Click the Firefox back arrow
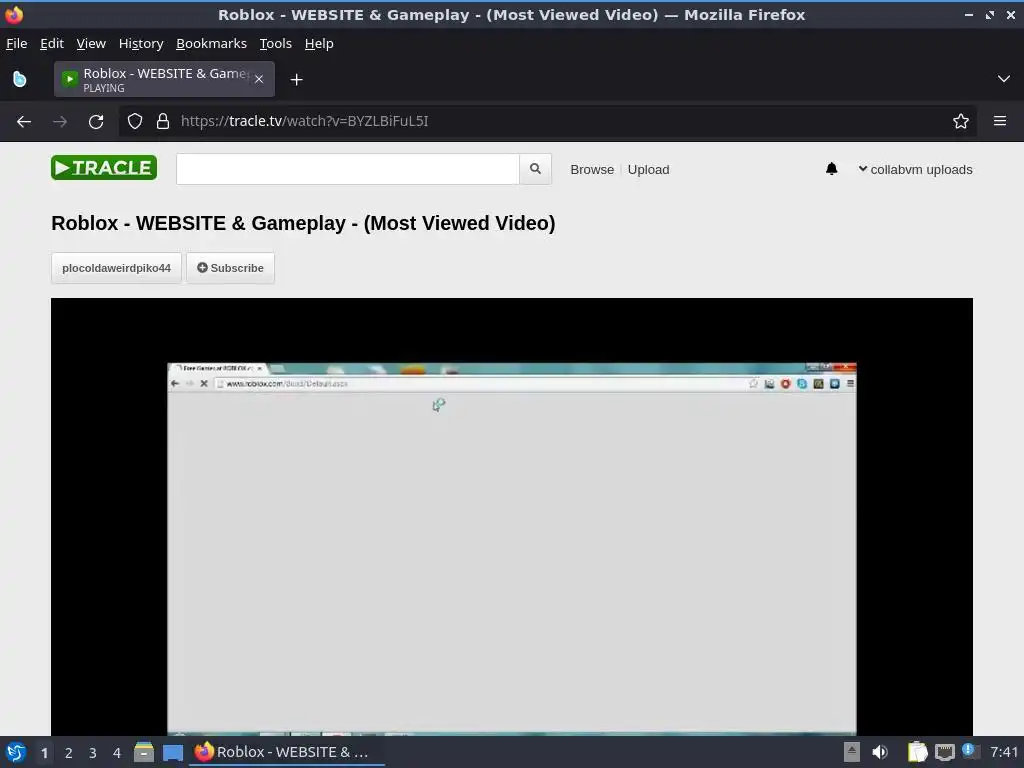Viewport: 1024px width, 768px height. (x=24, y=121)
